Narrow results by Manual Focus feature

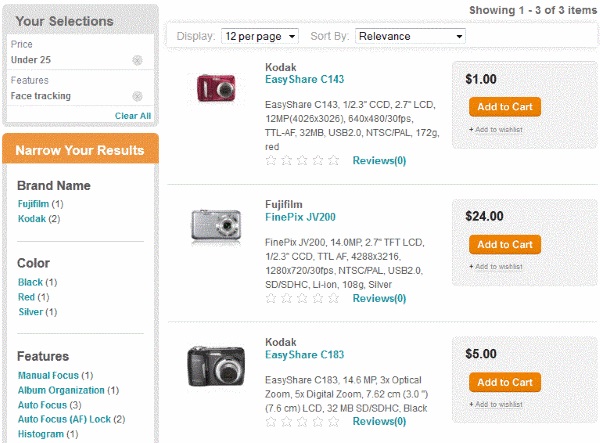click(48, 375)
